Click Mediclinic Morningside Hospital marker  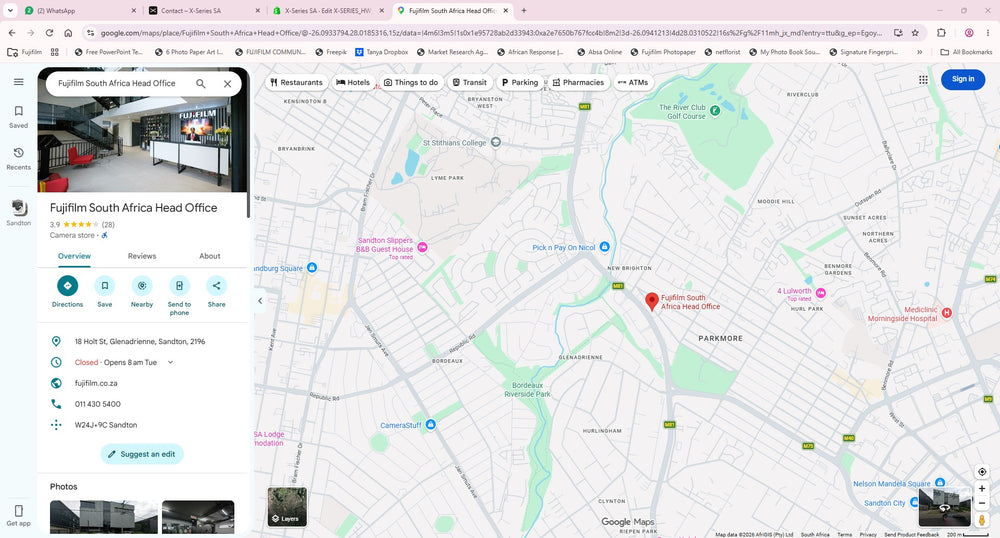point(946,313)
